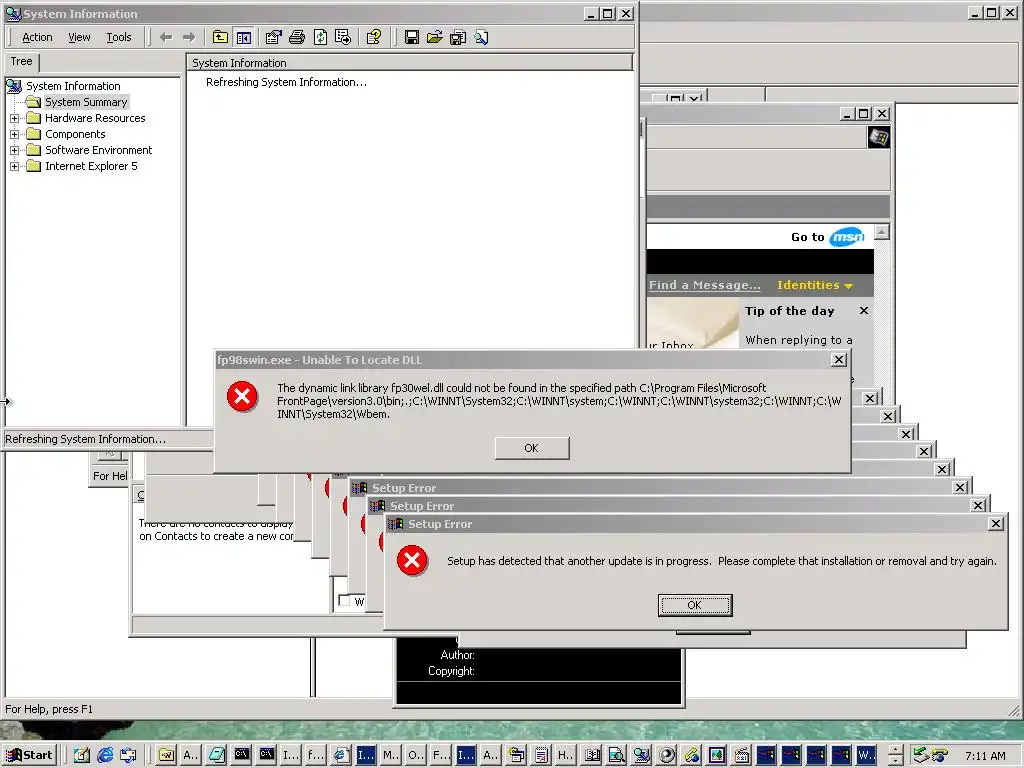Launch Outlook Express from quick launch
1024x768 pixels.
[x=128, y=755]
